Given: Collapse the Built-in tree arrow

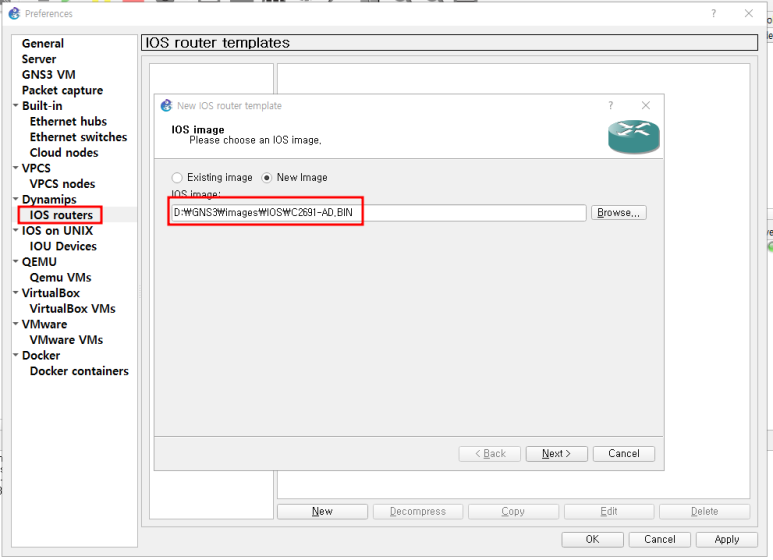Looking at the screenshot, I should (16, 105).
